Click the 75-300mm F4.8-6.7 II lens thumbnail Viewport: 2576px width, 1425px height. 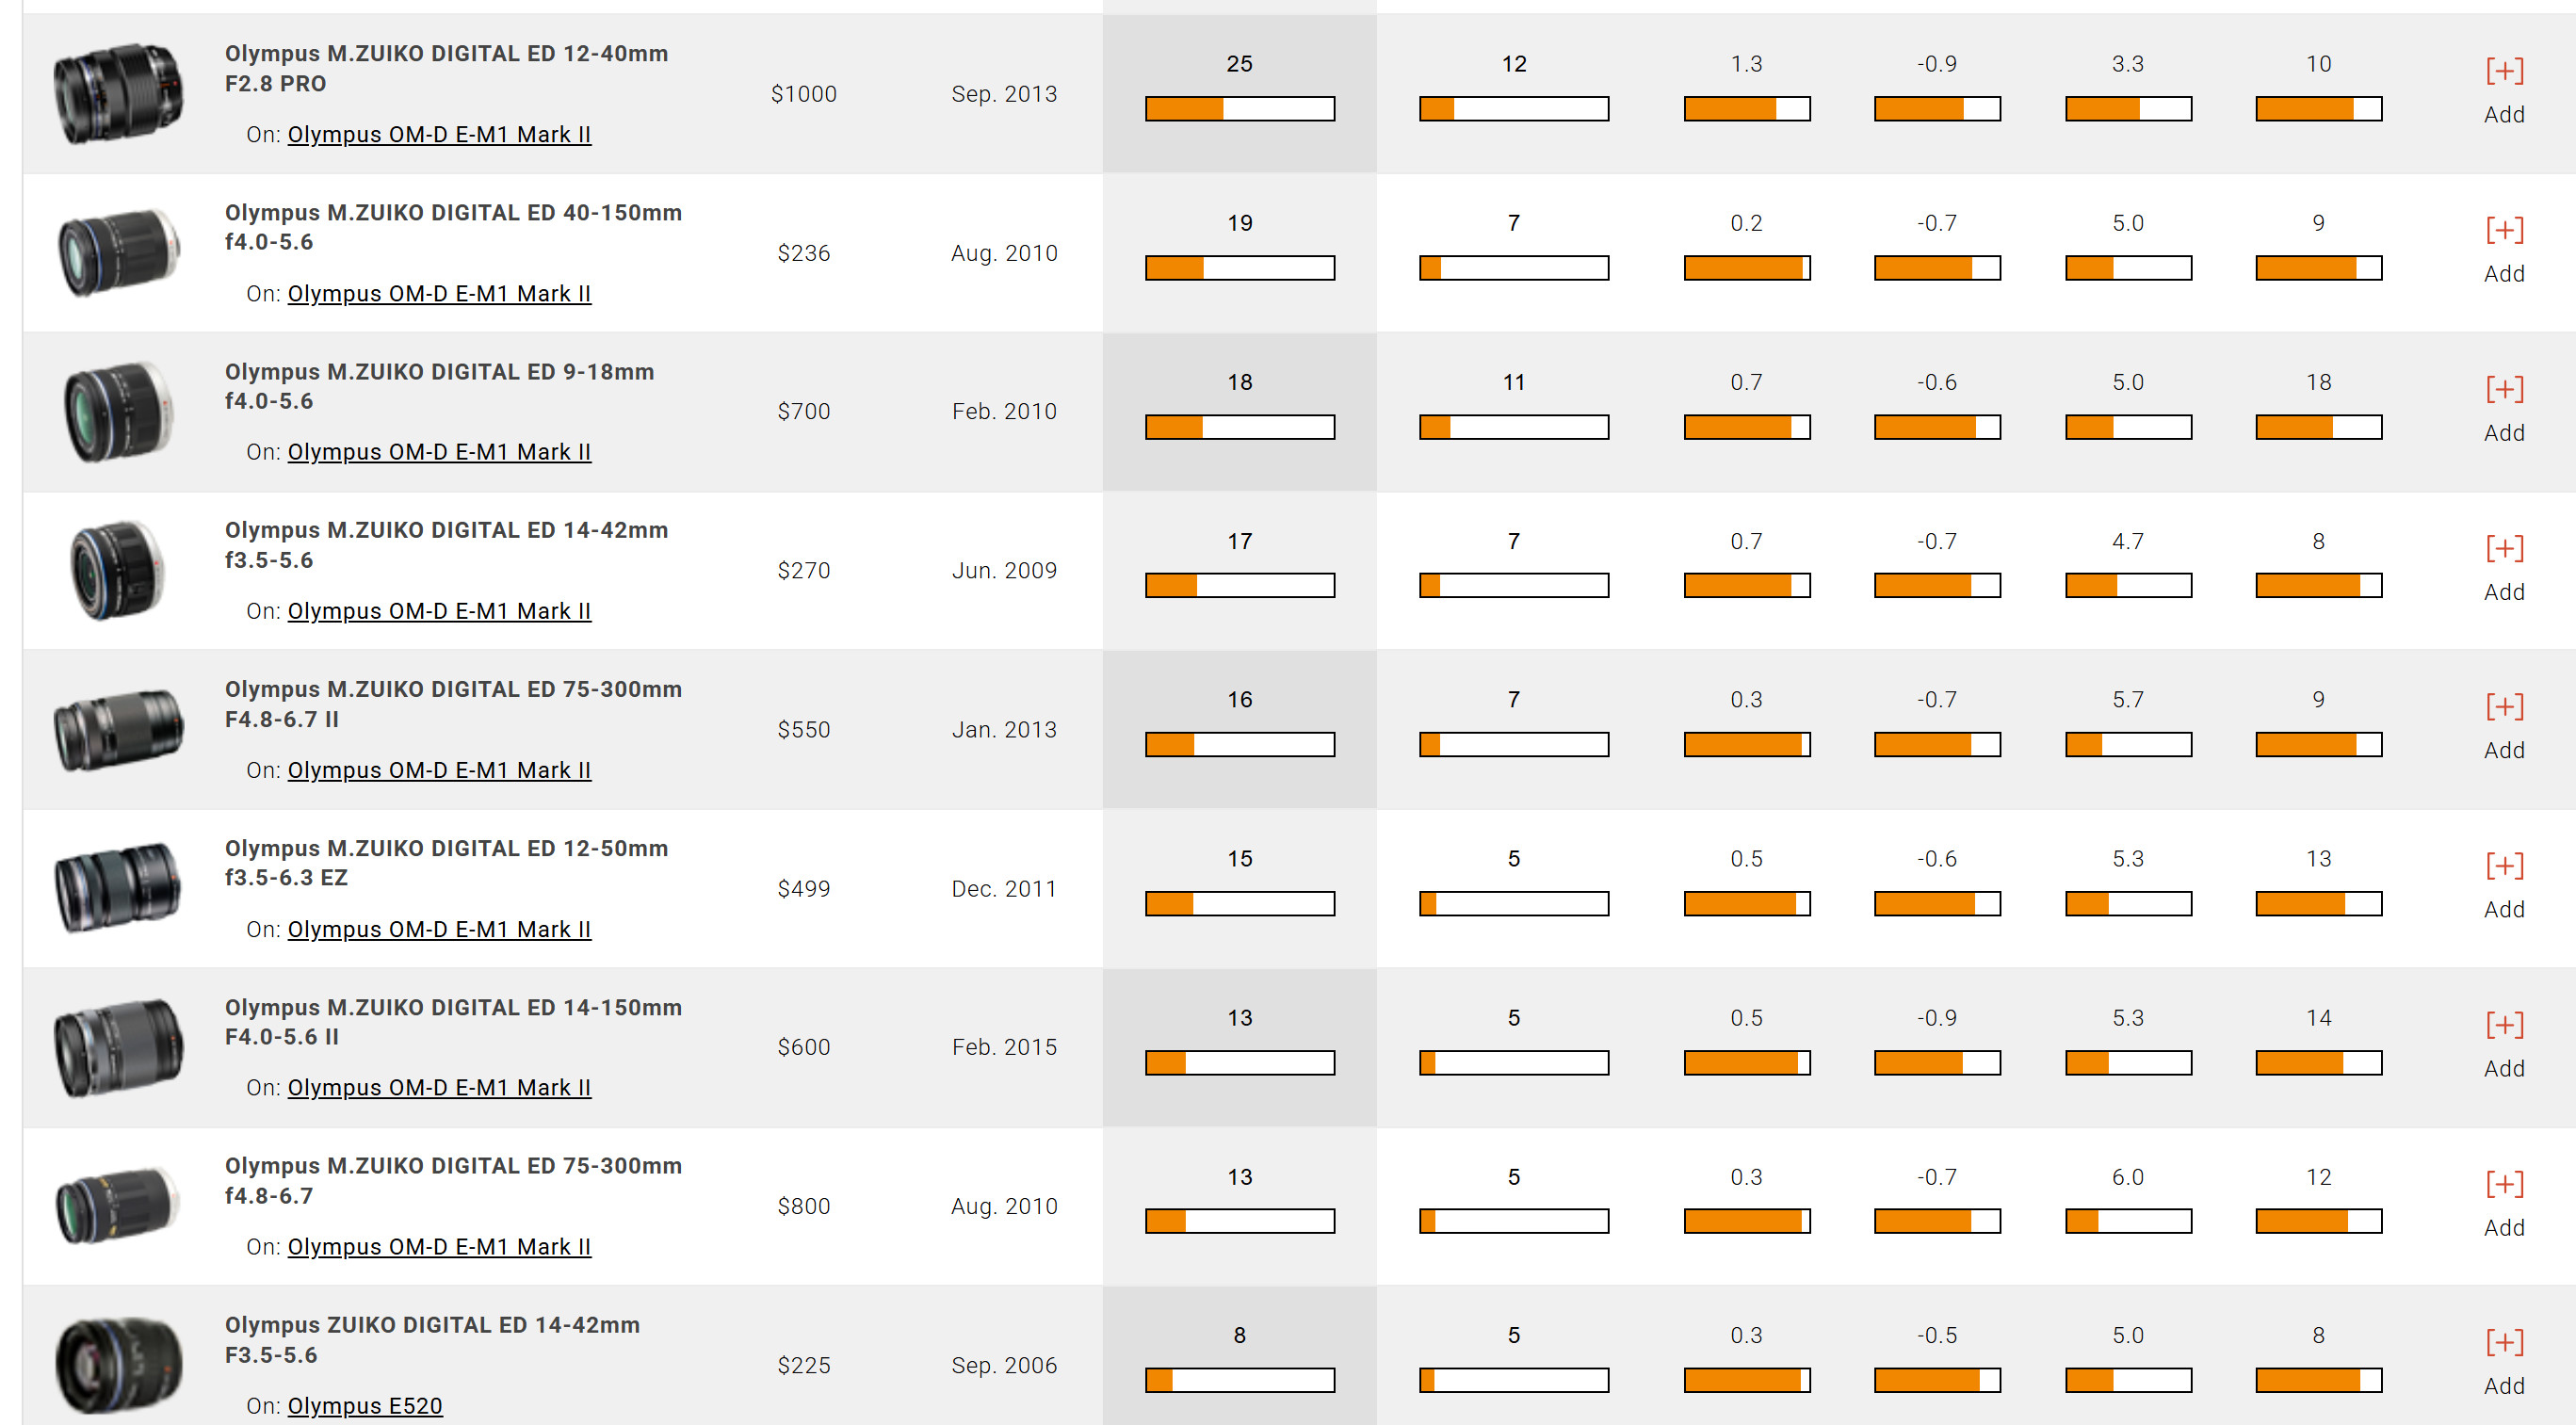118,729
